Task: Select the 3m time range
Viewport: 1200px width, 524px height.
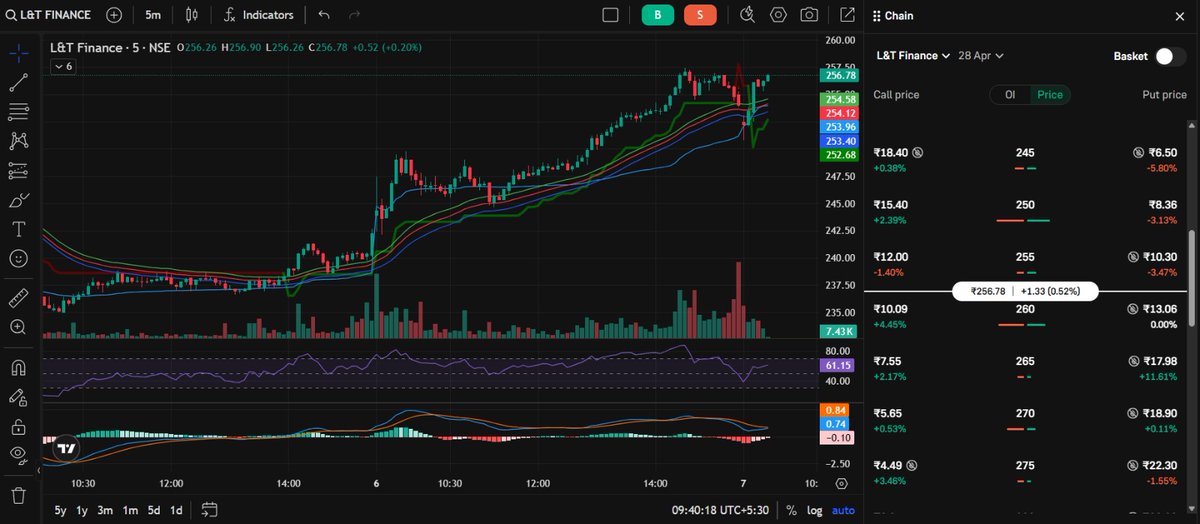Action: [x=106, y=510]
